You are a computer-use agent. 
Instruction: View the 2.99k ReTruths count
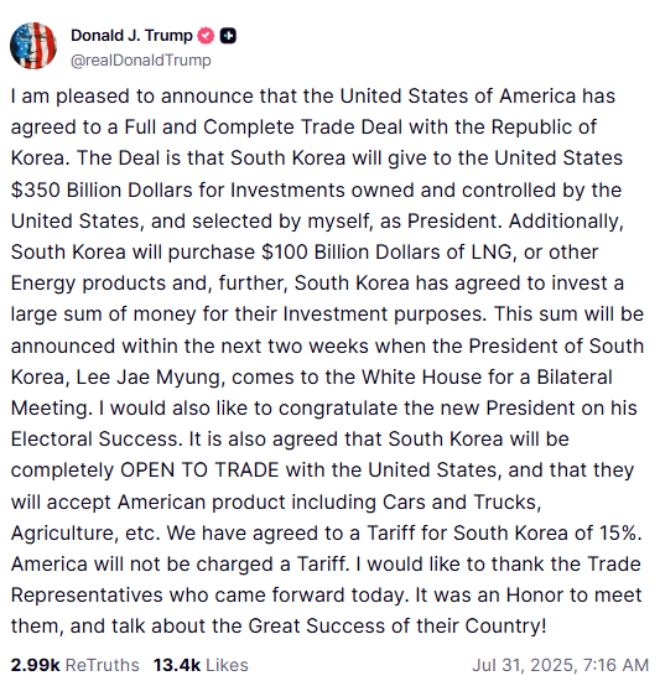pos(34,664)
